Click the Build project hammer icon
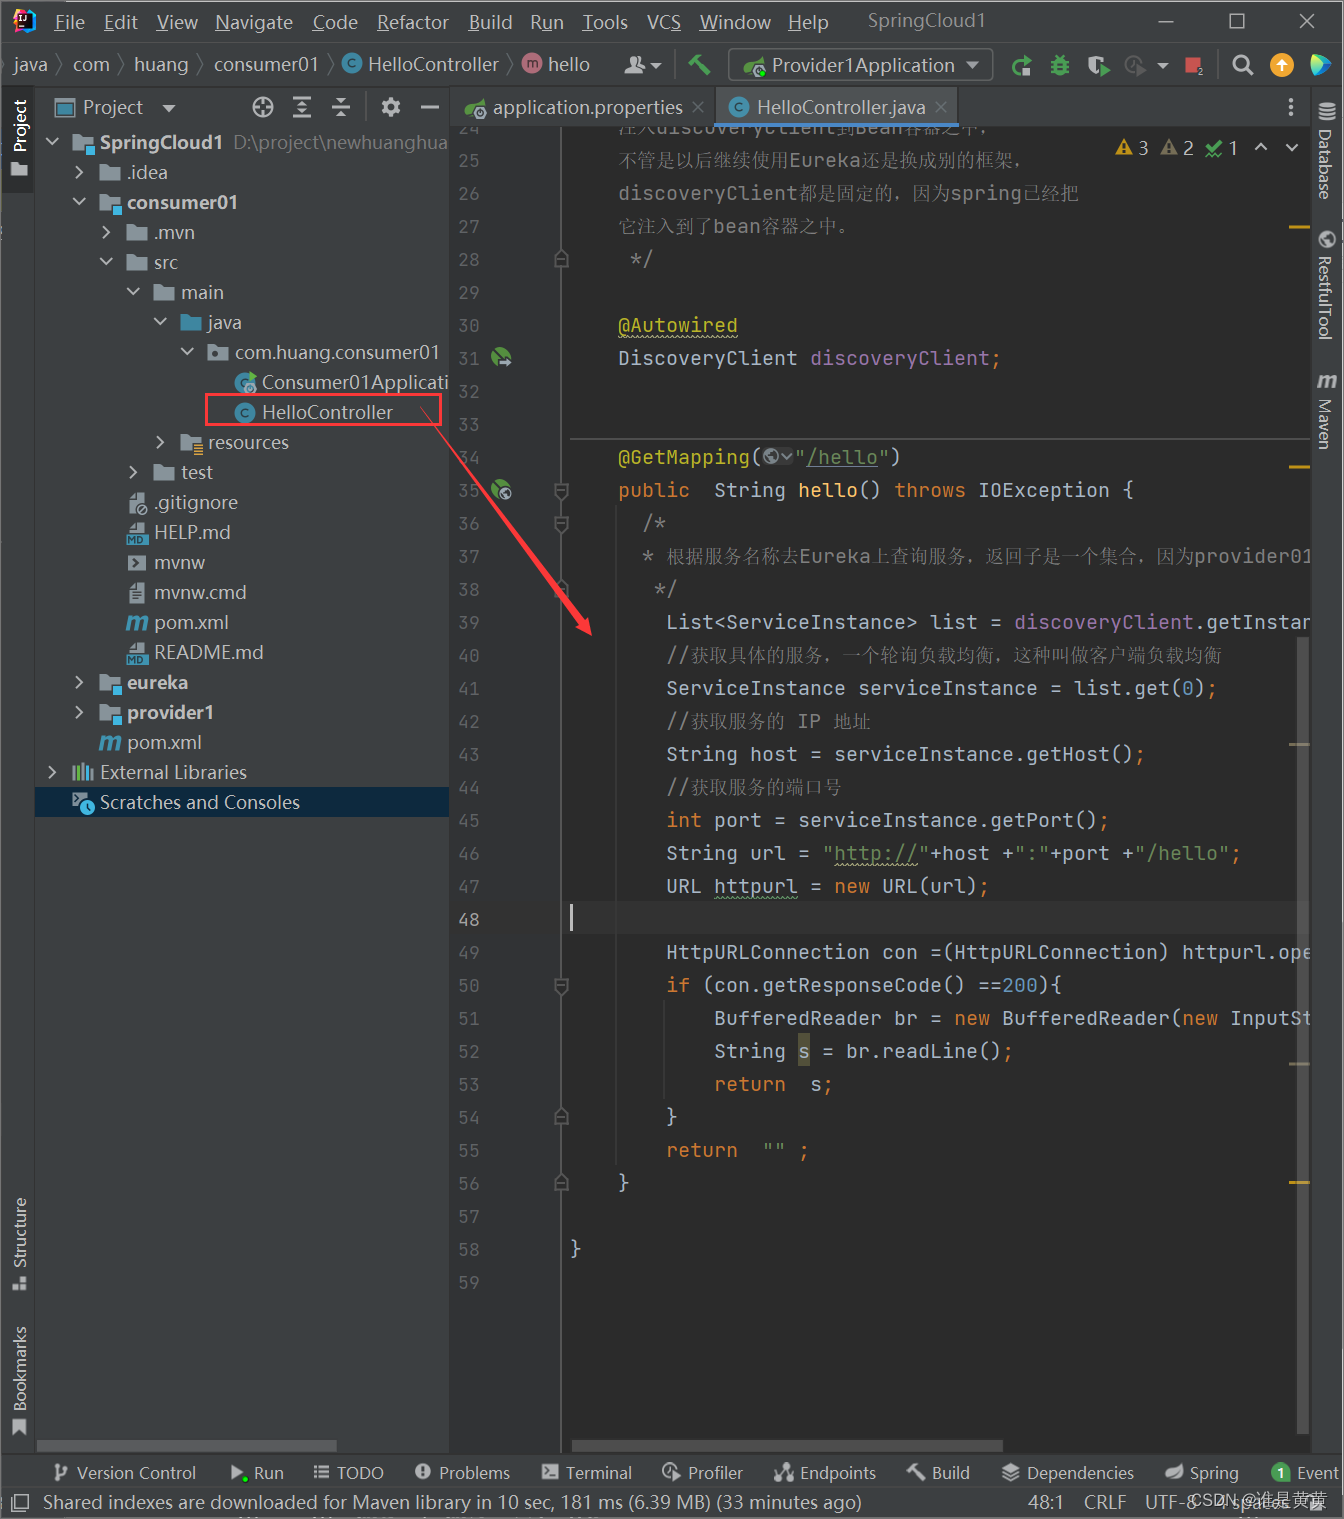Image resolution: width=1344 pixels, height=1519 pixels. click(698, 65)
